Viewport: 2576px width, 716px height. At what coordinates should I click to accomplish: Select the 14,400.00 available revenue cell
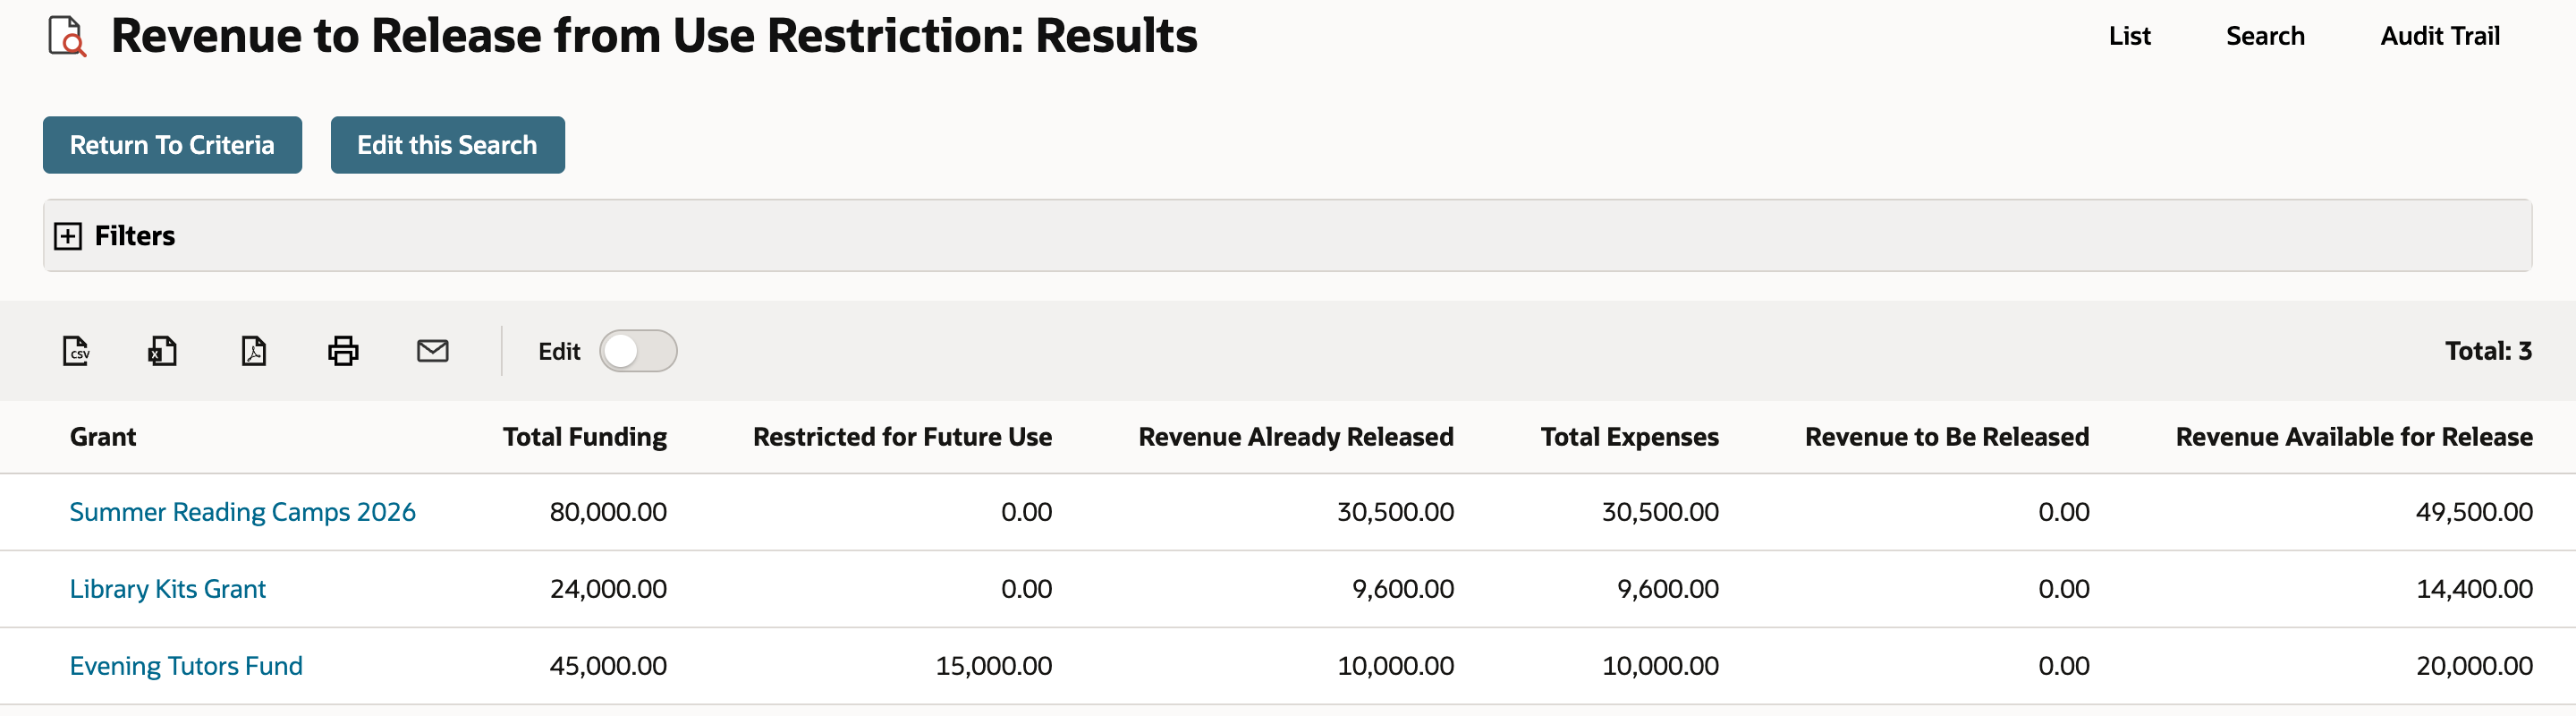(x=2474, y=589)
